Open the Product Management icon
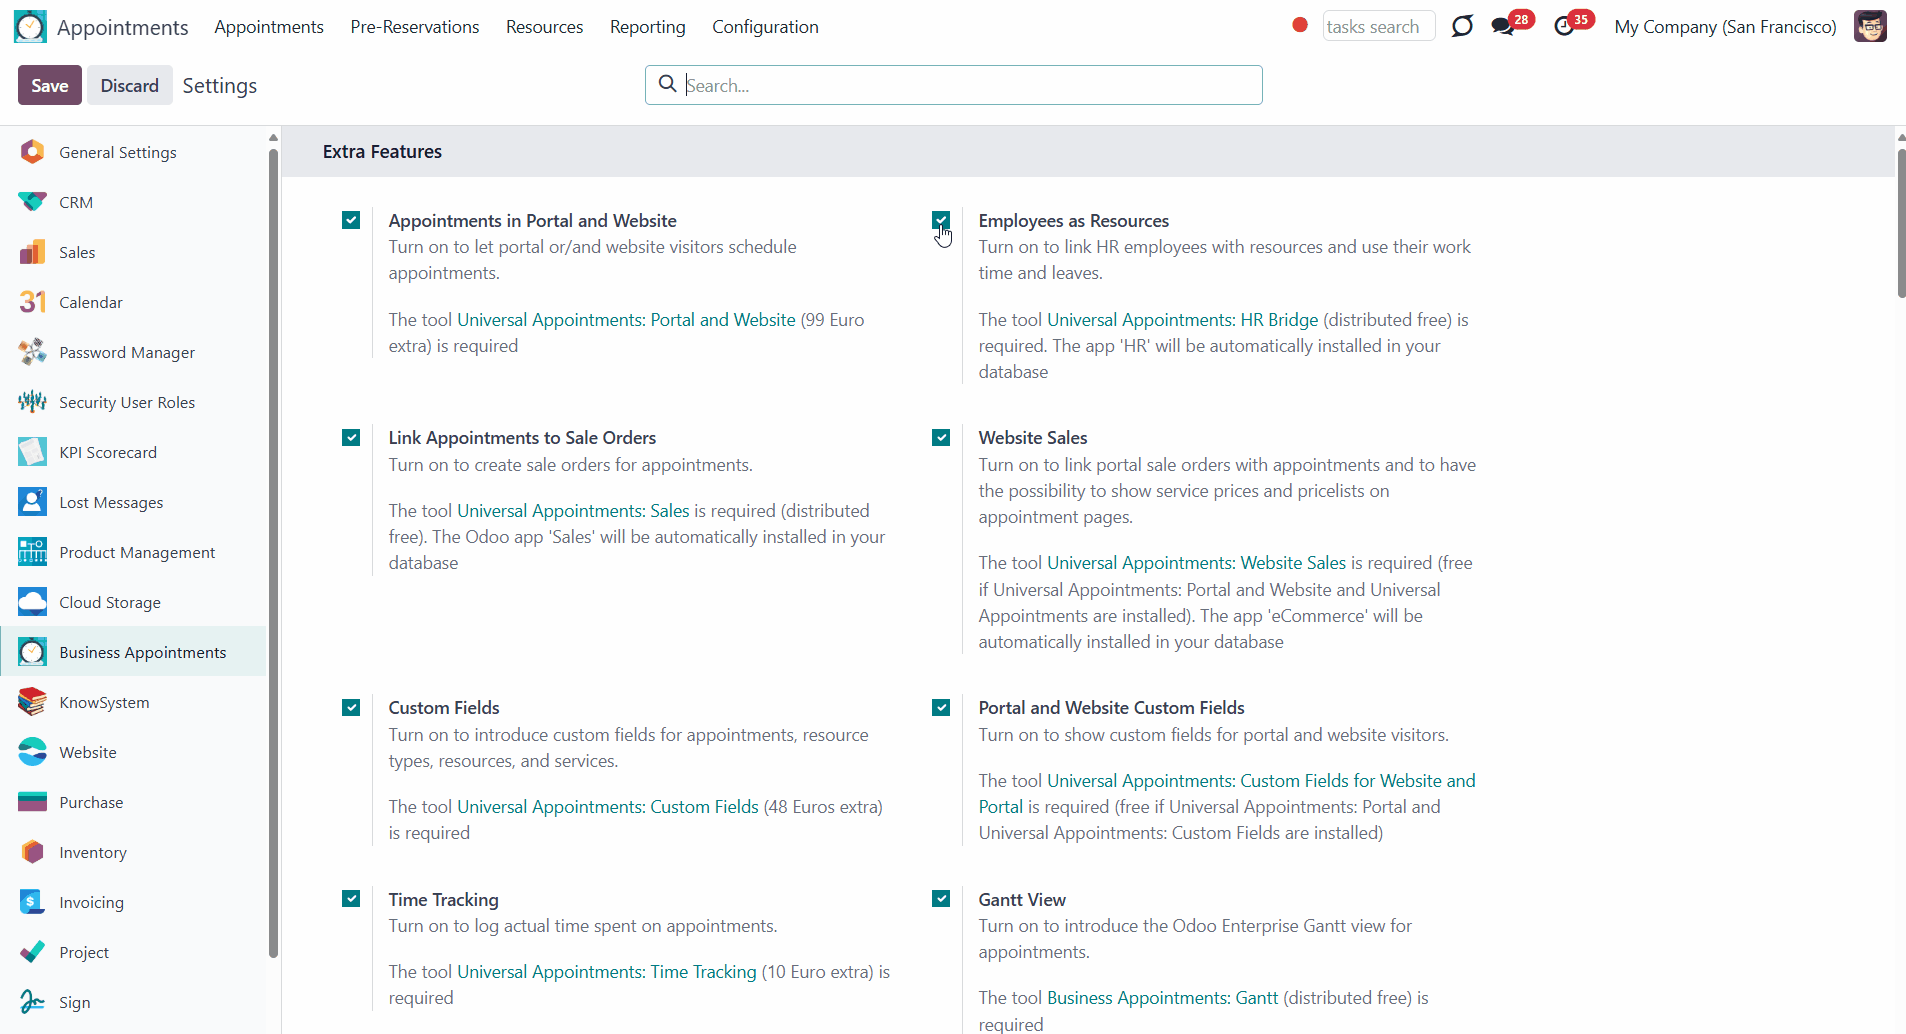 32,552
